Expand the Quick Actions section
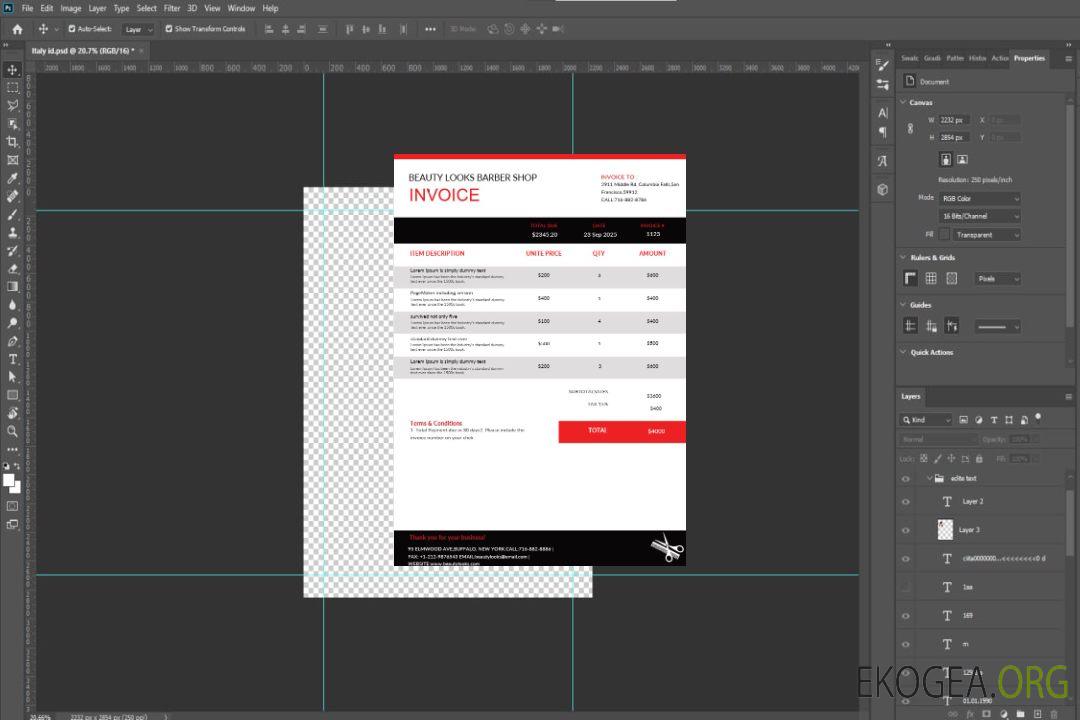The image size is (1080, 720). (903, 352)
